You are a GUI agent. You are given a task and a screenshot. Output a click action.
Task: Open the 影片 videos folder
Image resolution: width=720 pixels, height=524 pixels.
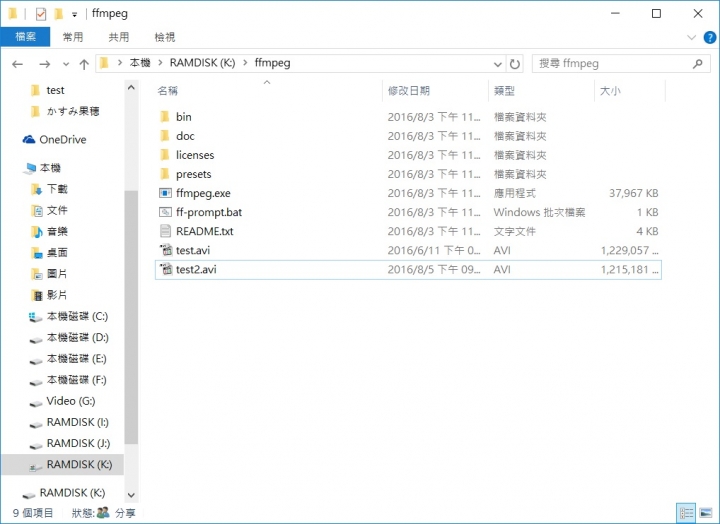pos(57,295)
